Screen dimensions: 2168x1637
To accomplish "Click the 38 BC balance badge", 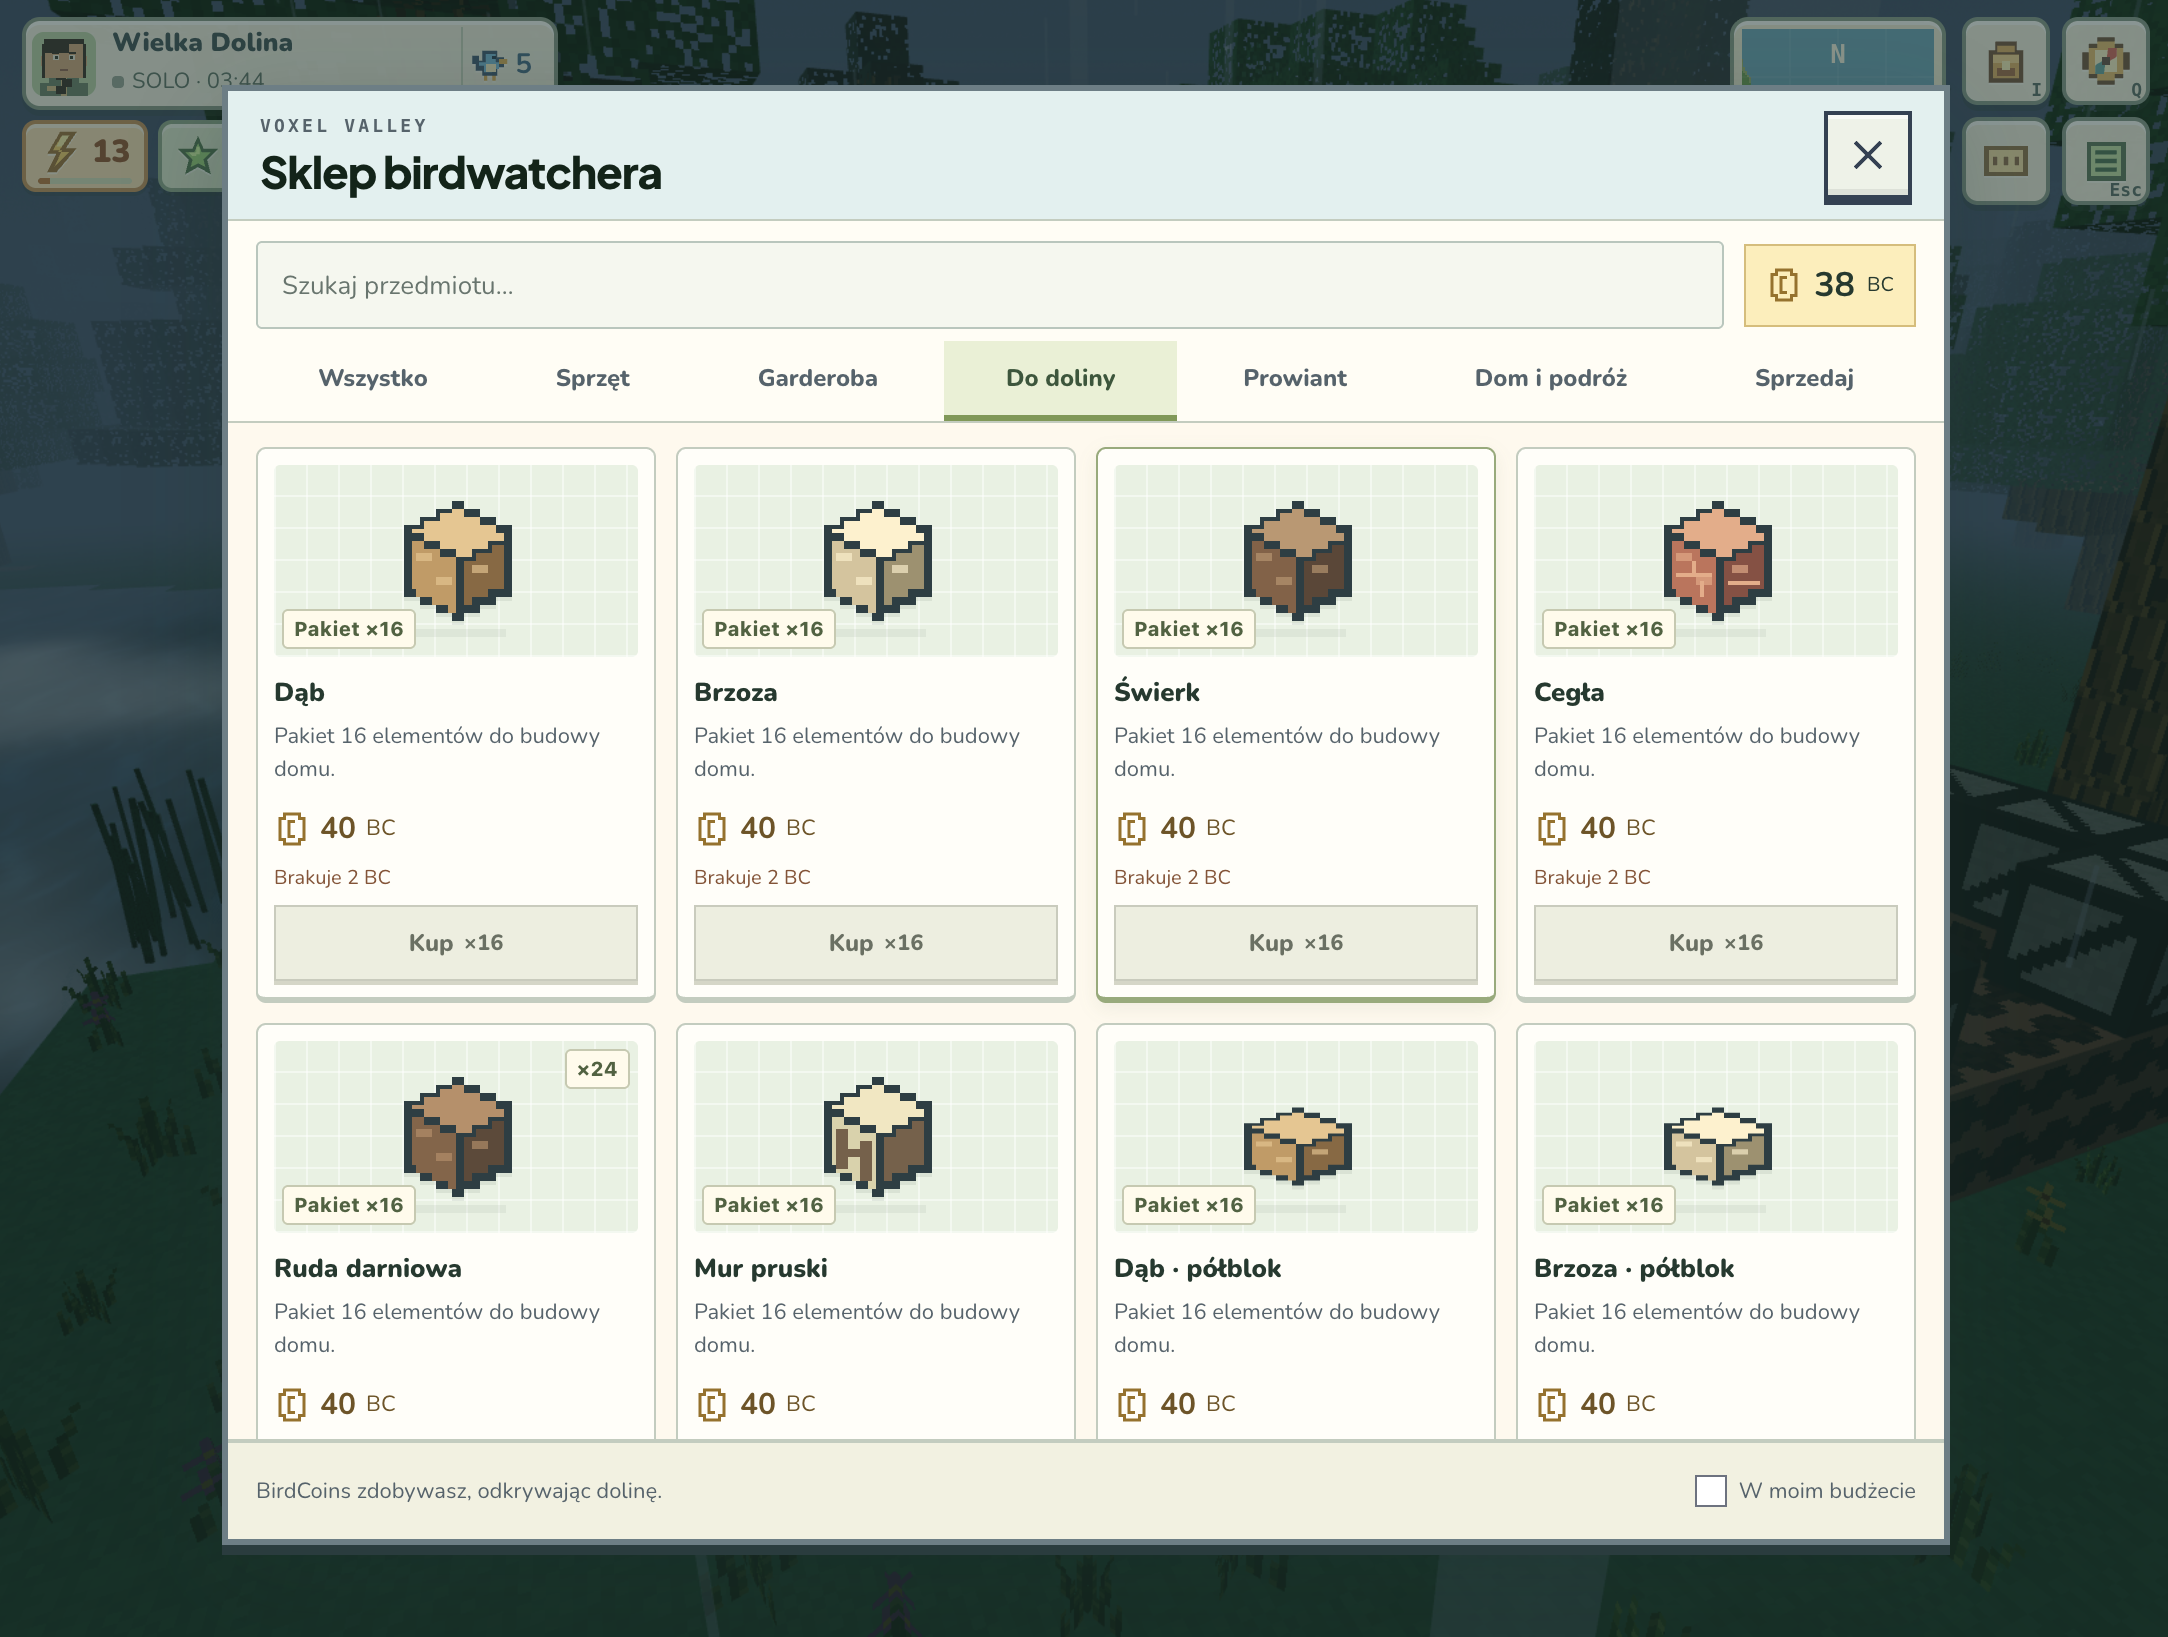I will (1830, 286).
